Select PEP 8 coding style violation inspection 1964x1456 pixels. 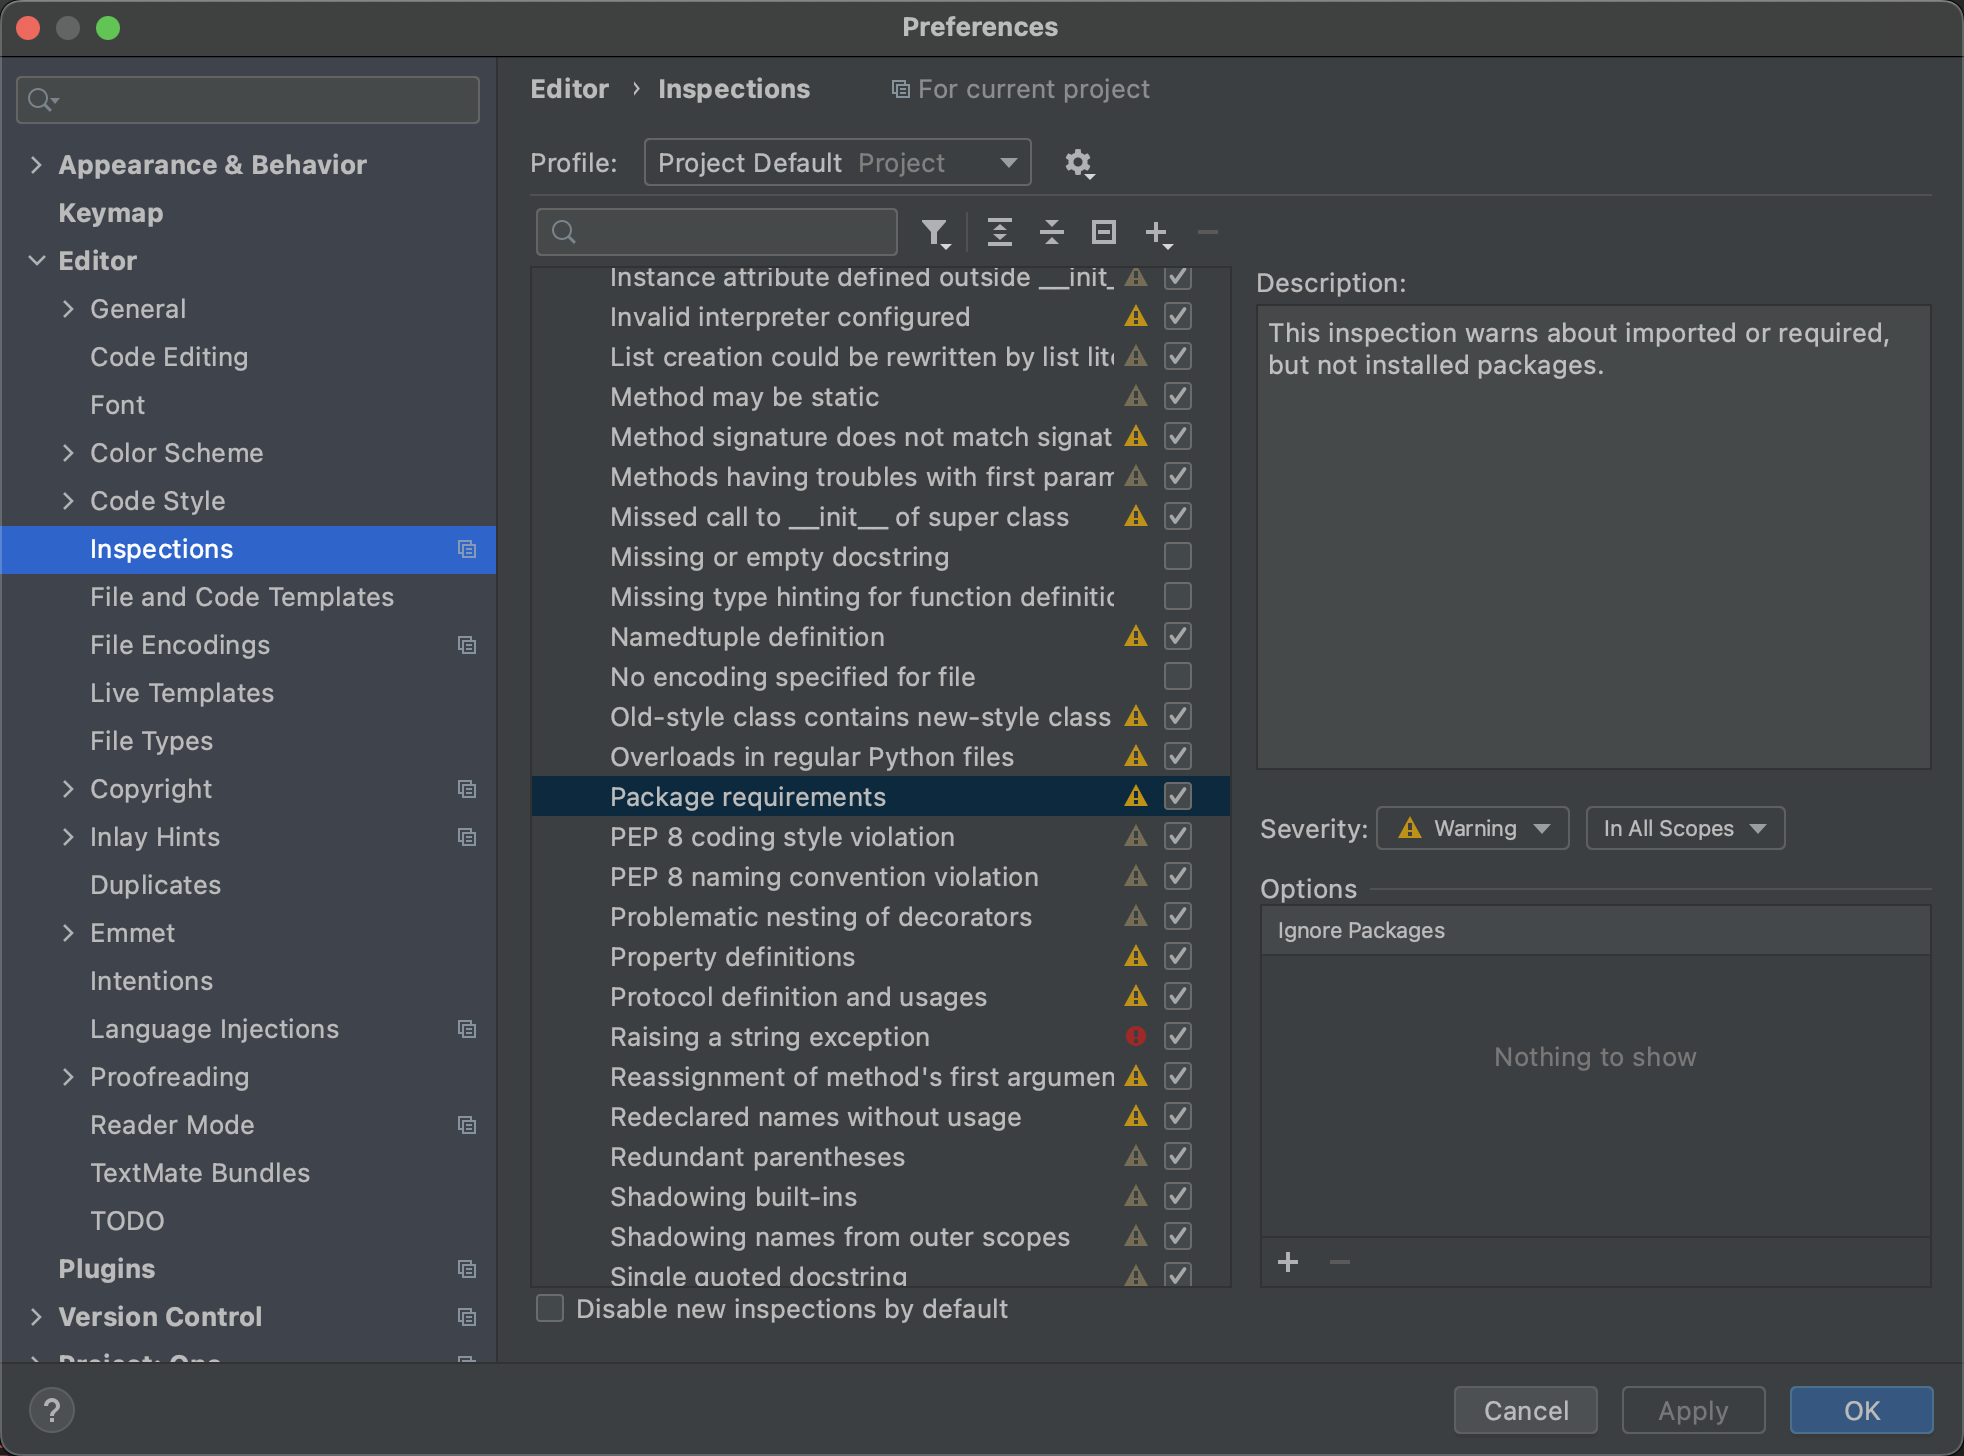(x=782, y=837)
